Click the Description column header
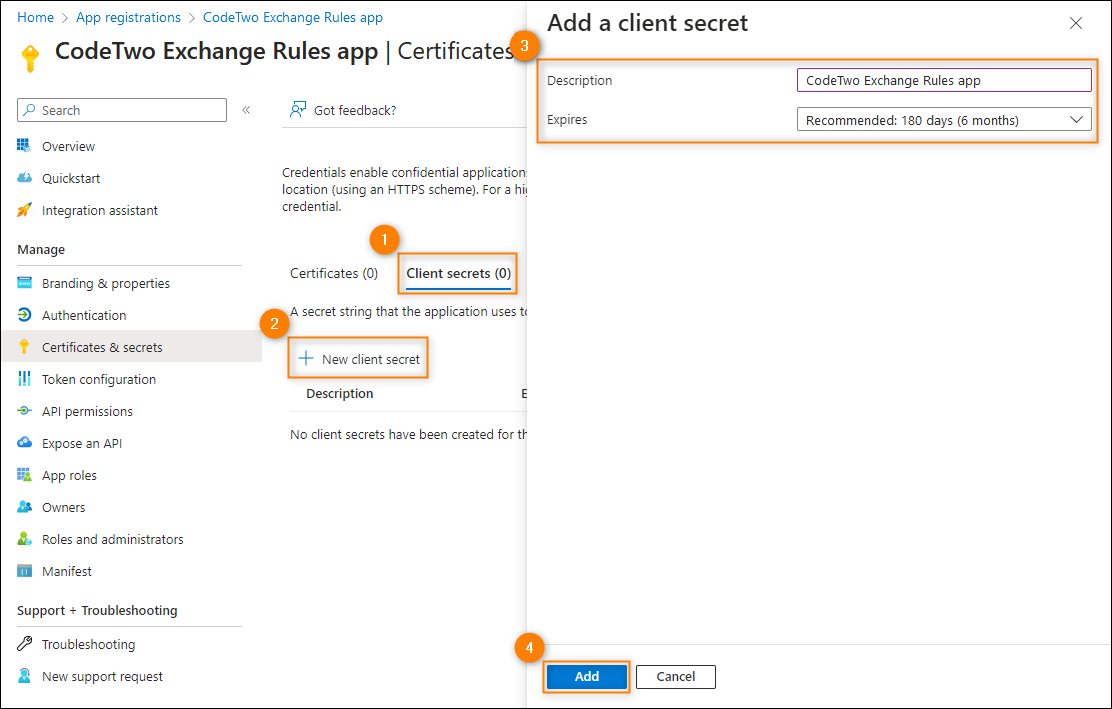The width and height of the screenshot is (1112, 709). [340, 393]
